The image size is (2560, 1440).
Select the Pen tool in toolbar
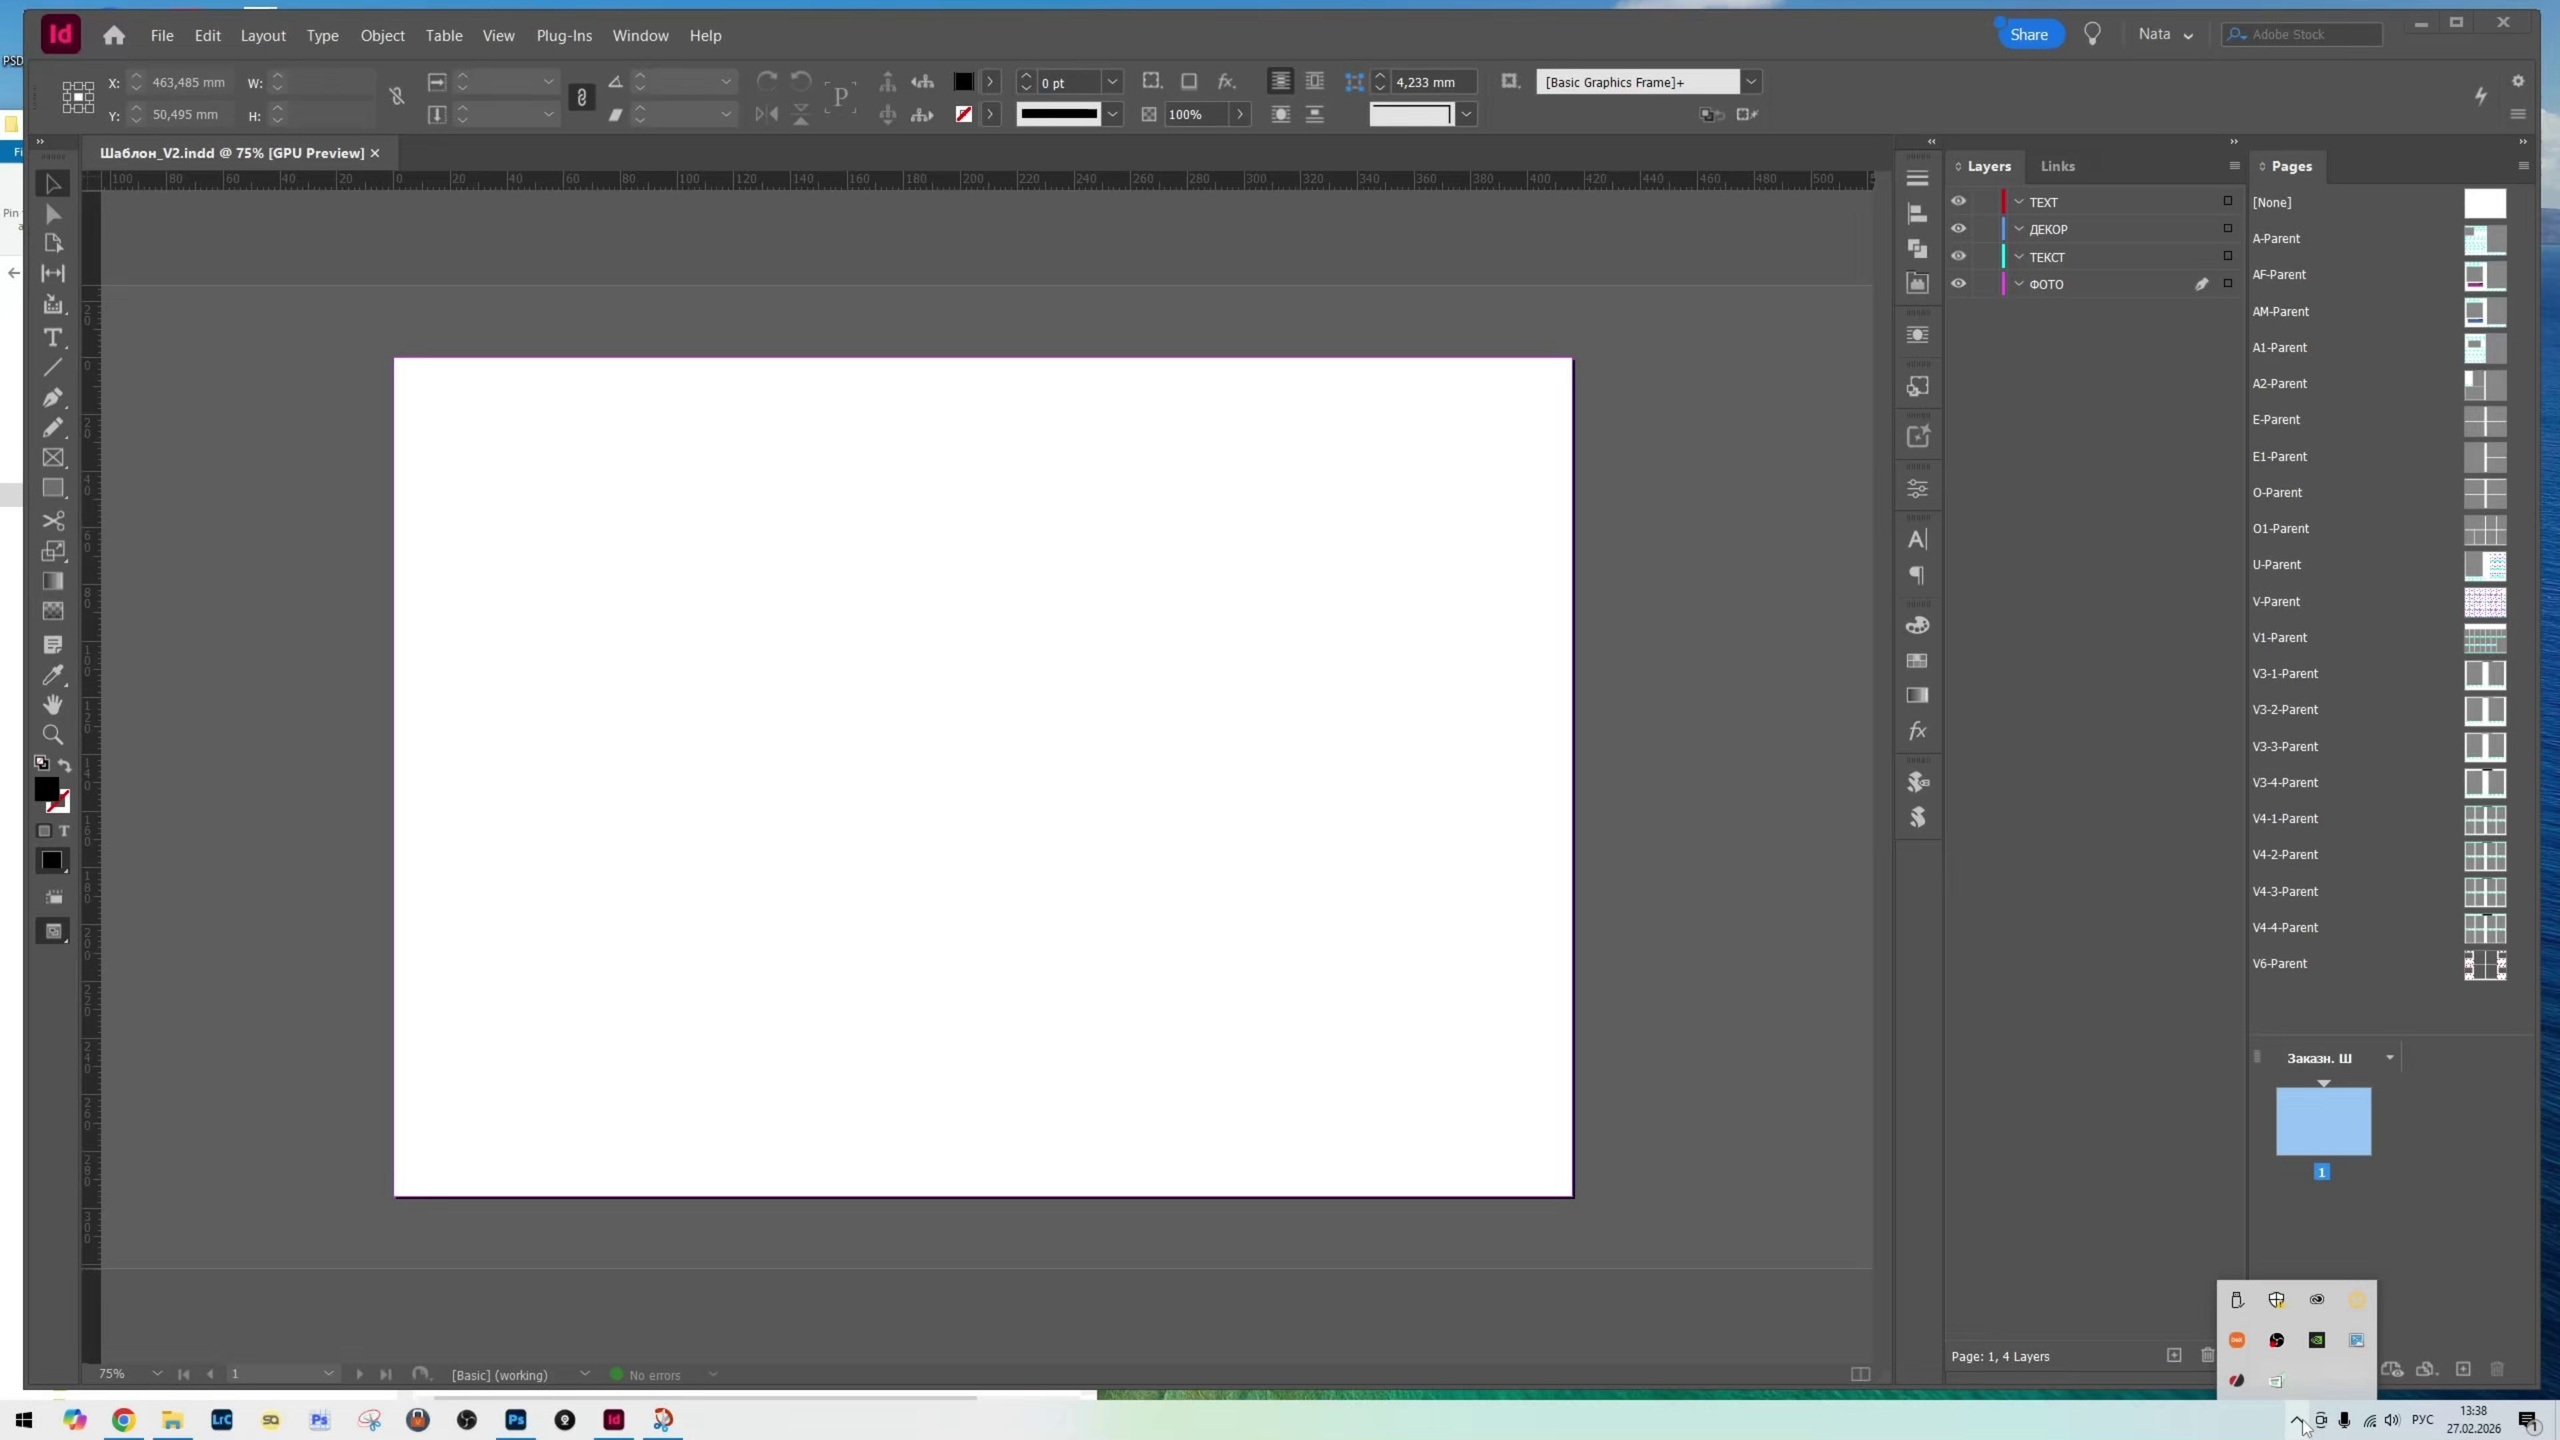(53, 398)
